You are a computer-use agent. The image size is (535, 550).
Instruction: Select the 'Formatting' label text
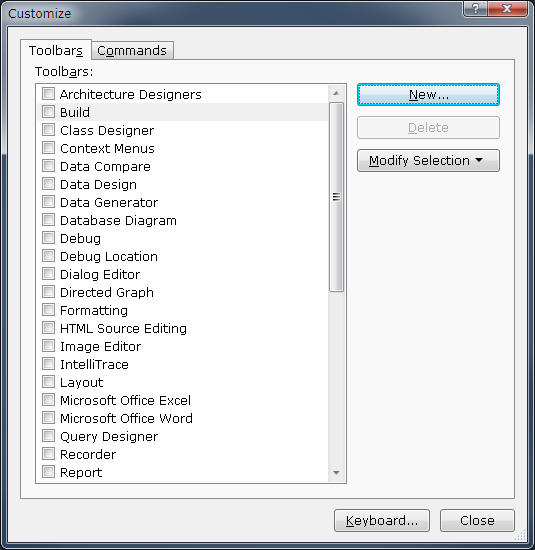tap(94, 311)
